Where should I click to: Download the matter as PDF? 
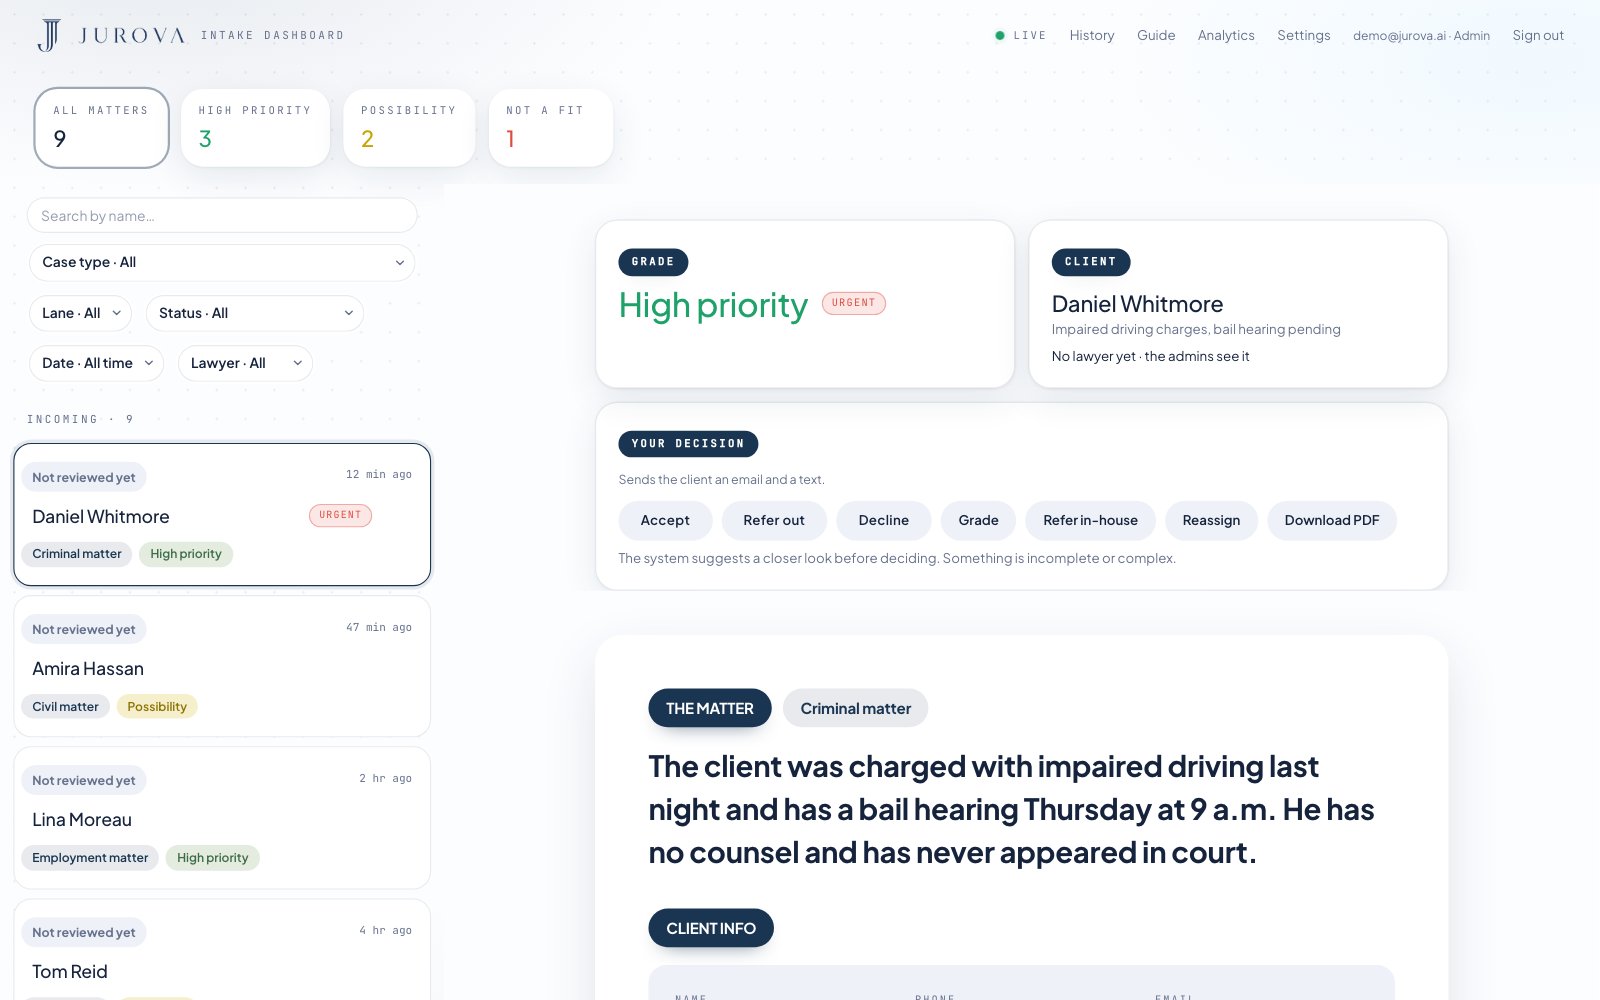(x=1332, y=520)
